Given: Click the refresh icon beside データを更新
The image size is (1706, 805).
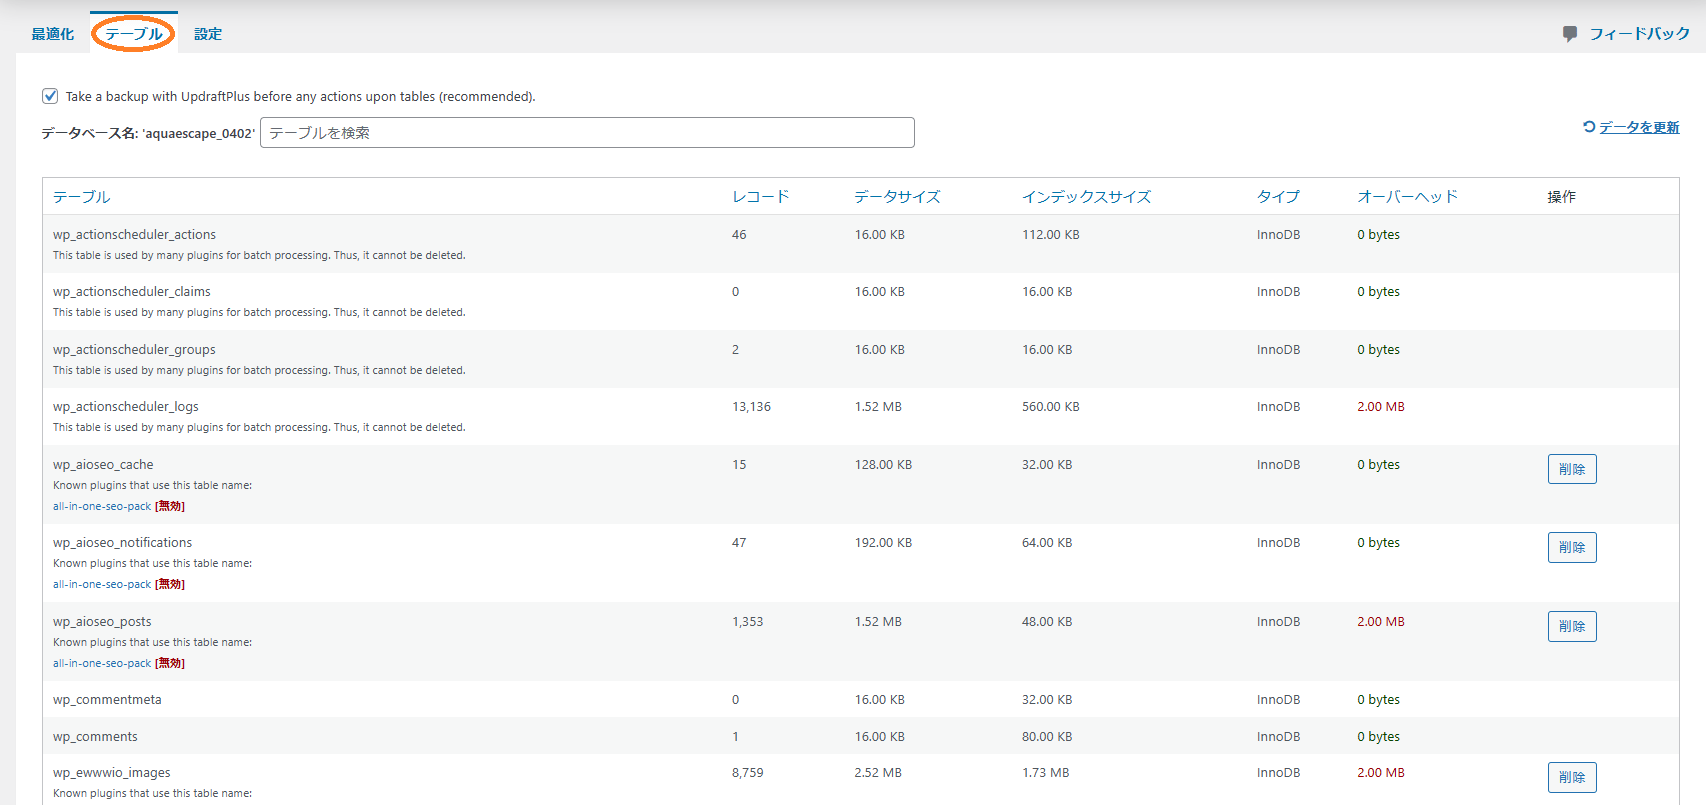Looking at the screenshot, I should click(1588, 127).
